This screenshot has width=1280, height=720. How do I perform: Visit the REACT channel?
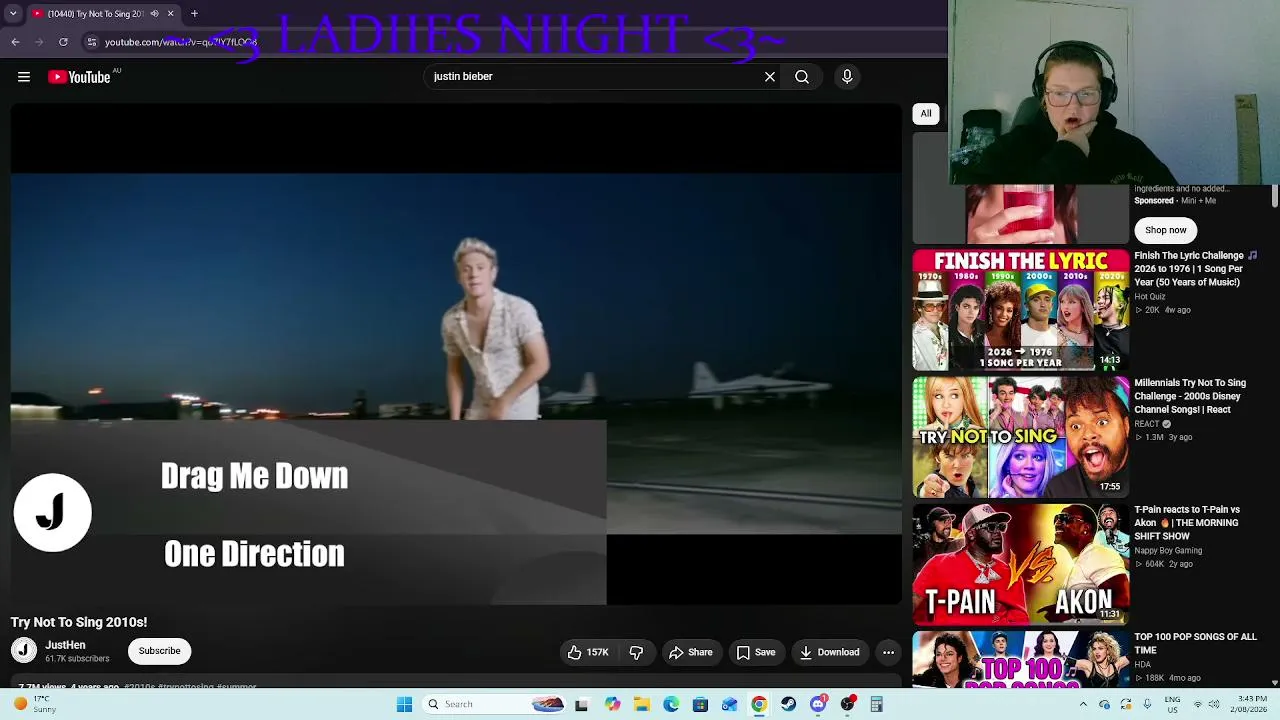tap(1149, 424)
